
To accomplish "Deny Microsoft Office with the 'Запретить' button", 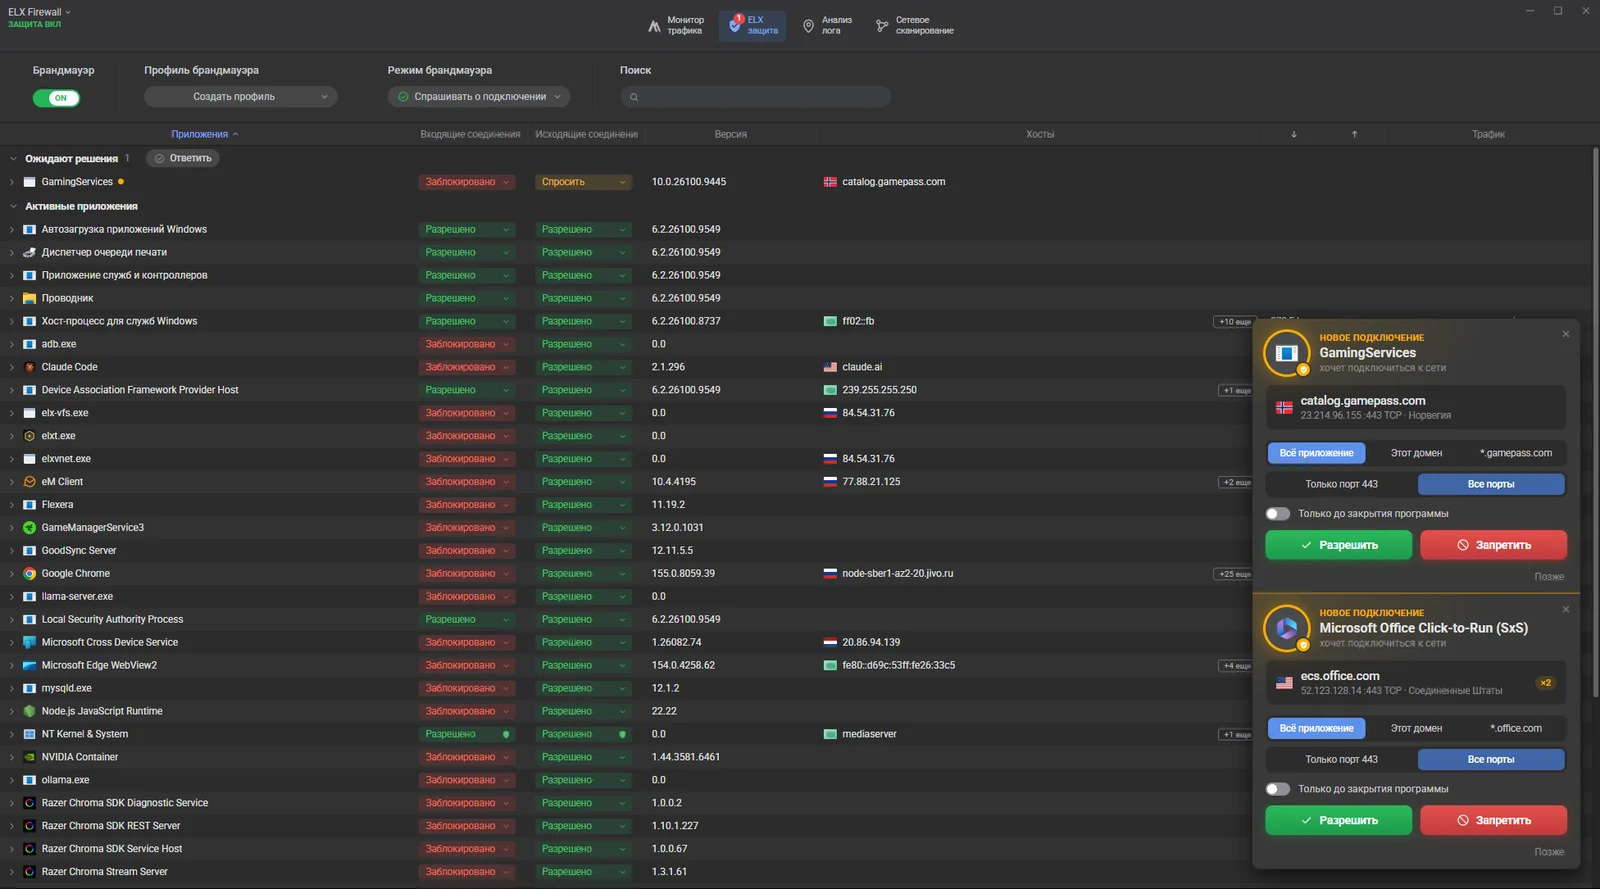I will click(1494, 820).
